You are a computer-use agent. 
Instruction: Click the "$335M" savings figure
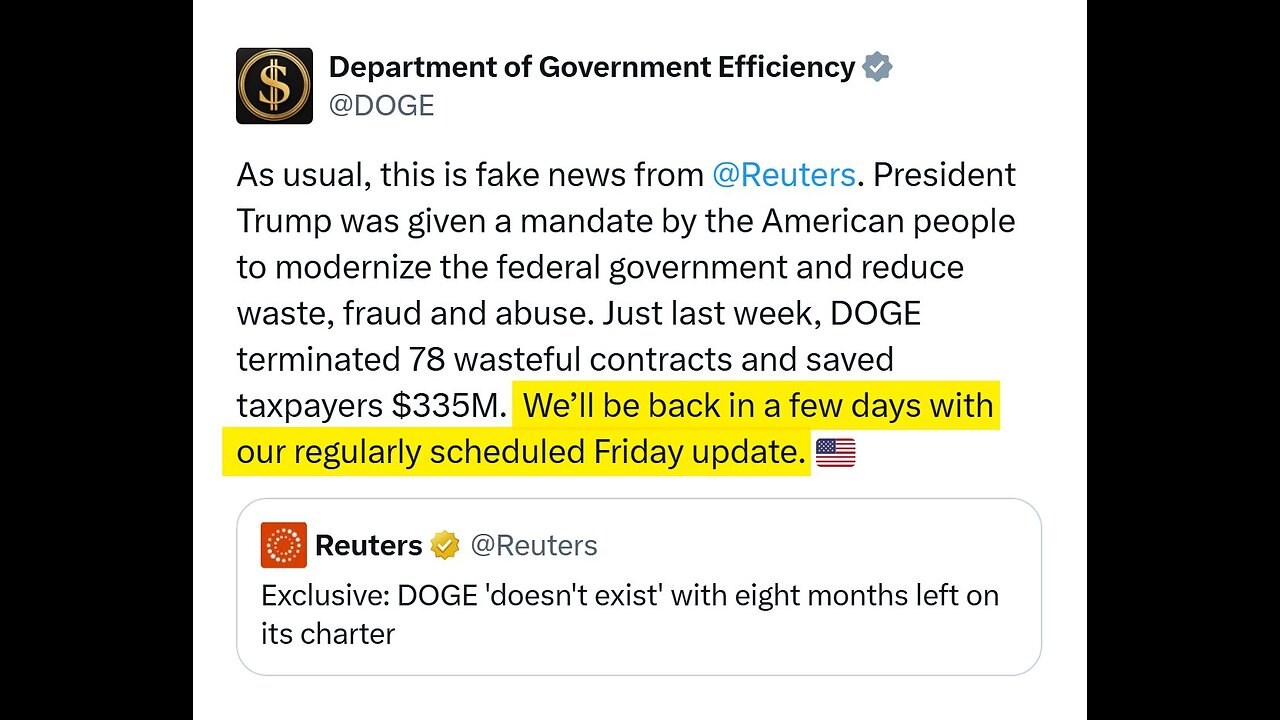(x=444, y=406)
